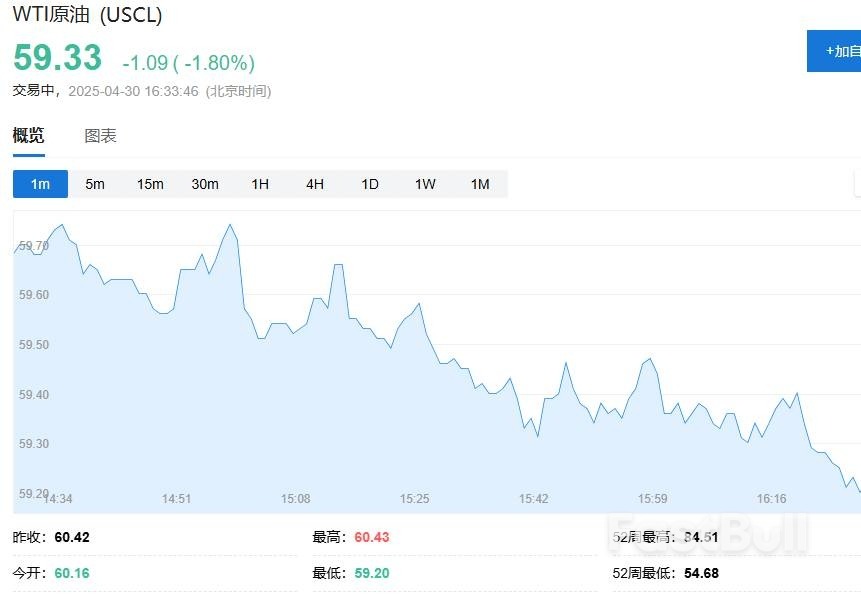Image resolution: width=861 pixels, height=599 pixels.
Task: Show the 1D daily chart
Action: (370, 184)
